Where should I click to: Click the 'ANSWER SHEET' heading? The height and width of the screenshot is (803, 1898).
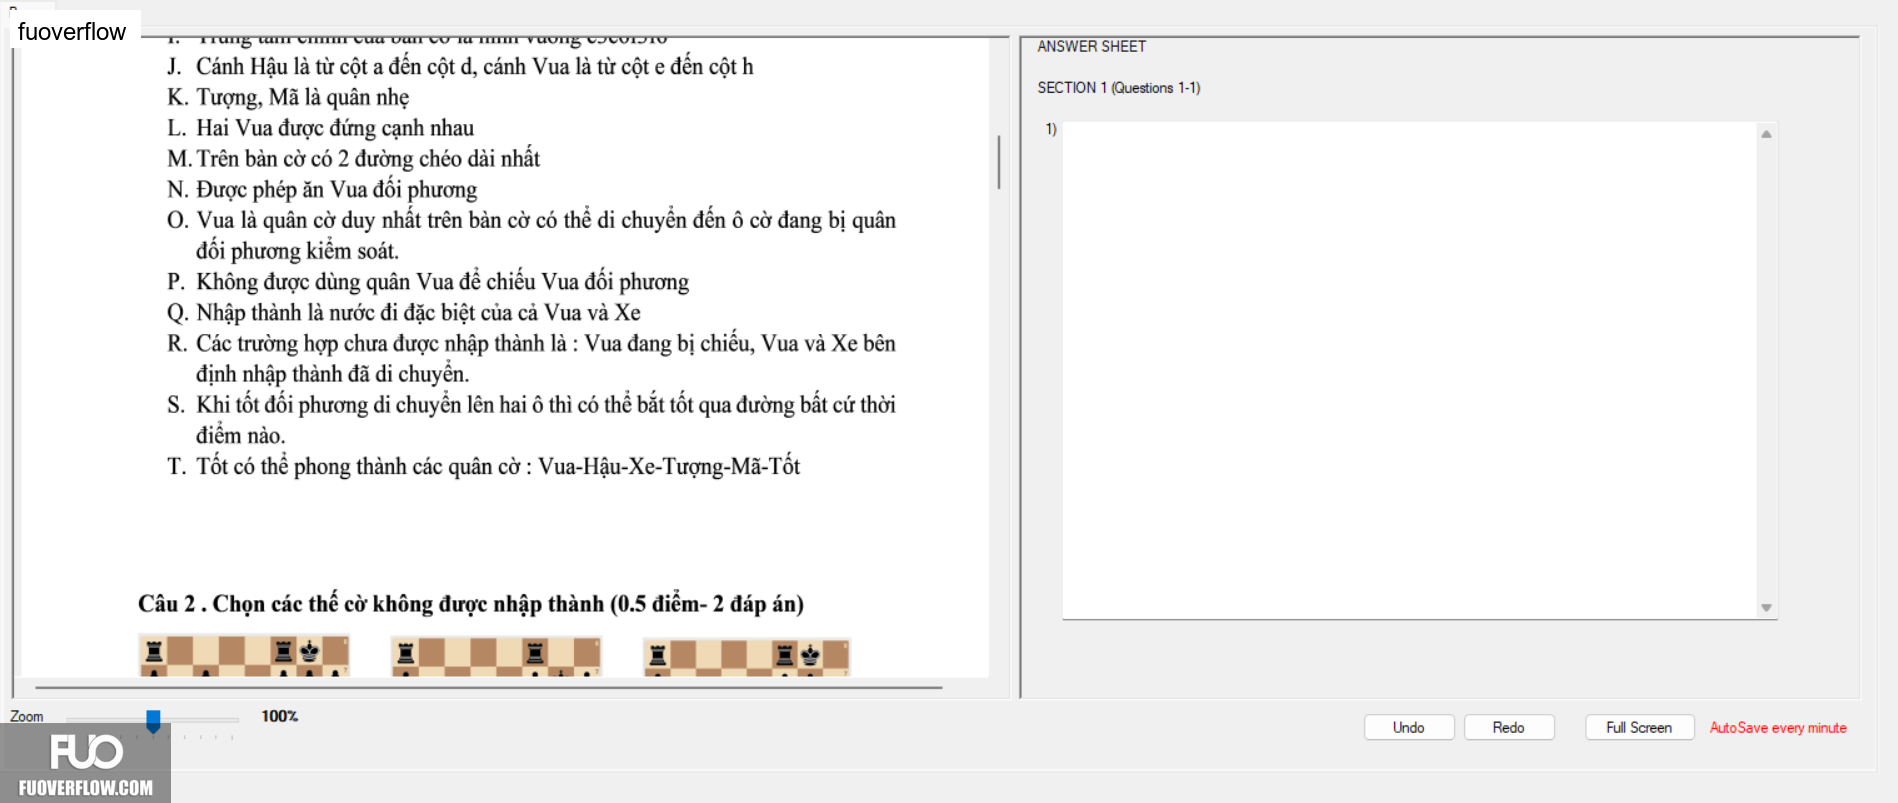click(1091, 46)
